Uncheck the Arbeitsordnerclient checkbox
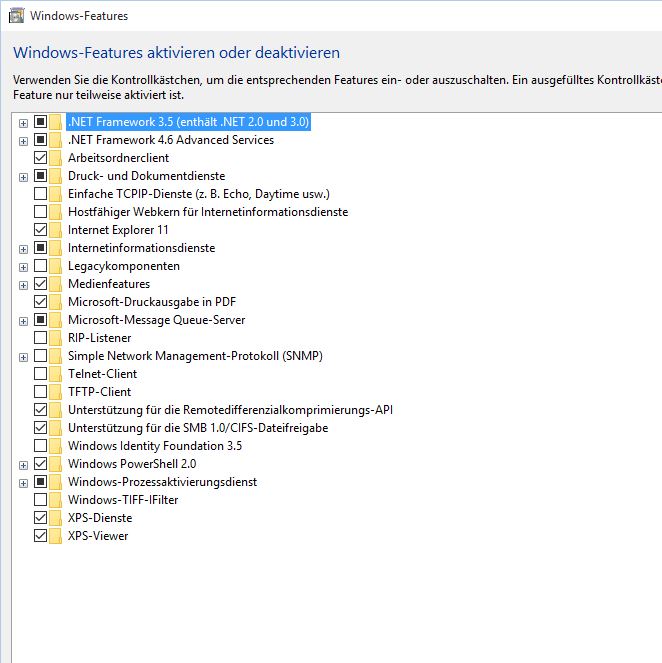The height and width of the screenshot is (663, 662). (41, 158)
